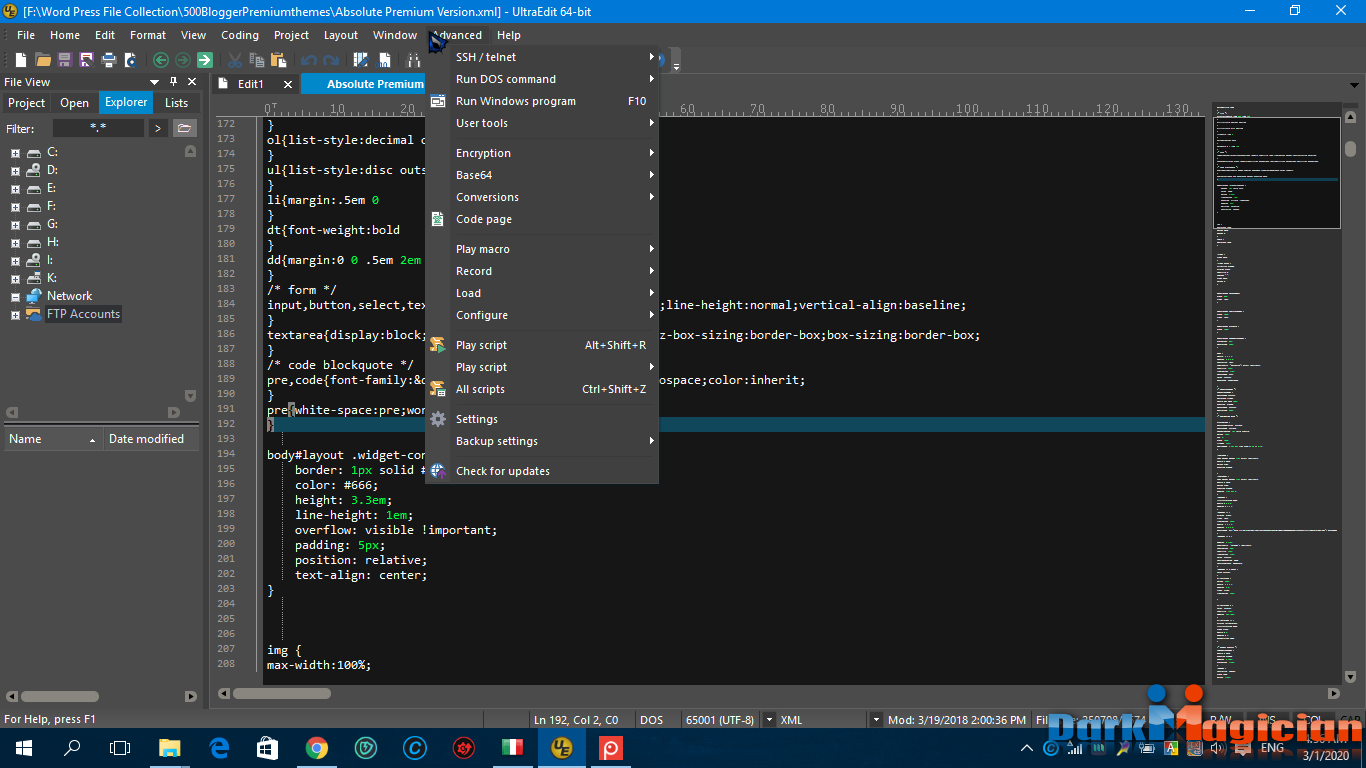
Task: Click the Save toolbar icon
Action: (65, 60)
